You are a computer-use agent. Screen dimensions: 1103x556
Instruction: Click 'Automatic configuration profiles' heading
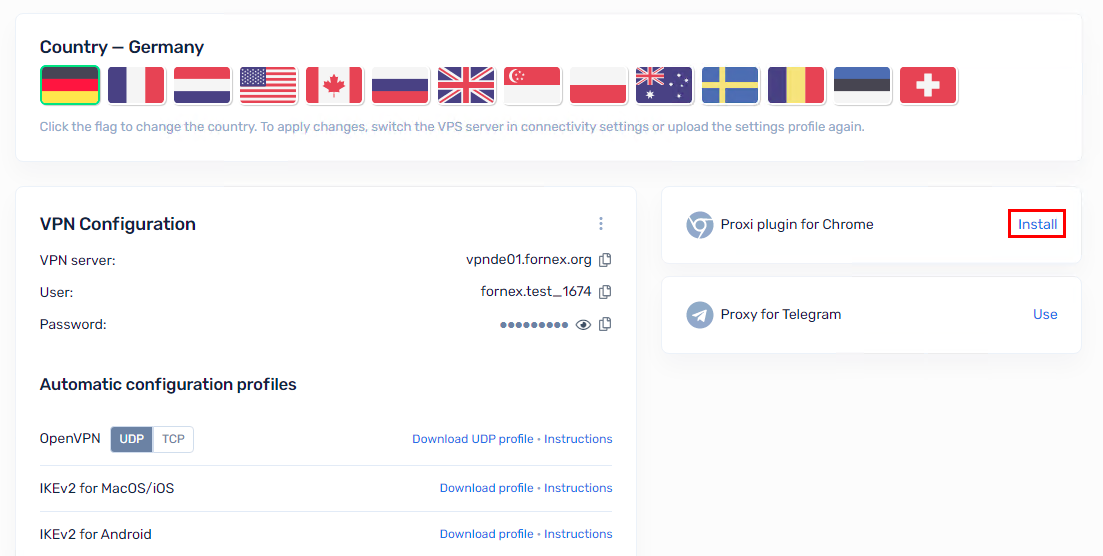click(x=168, y=384)
